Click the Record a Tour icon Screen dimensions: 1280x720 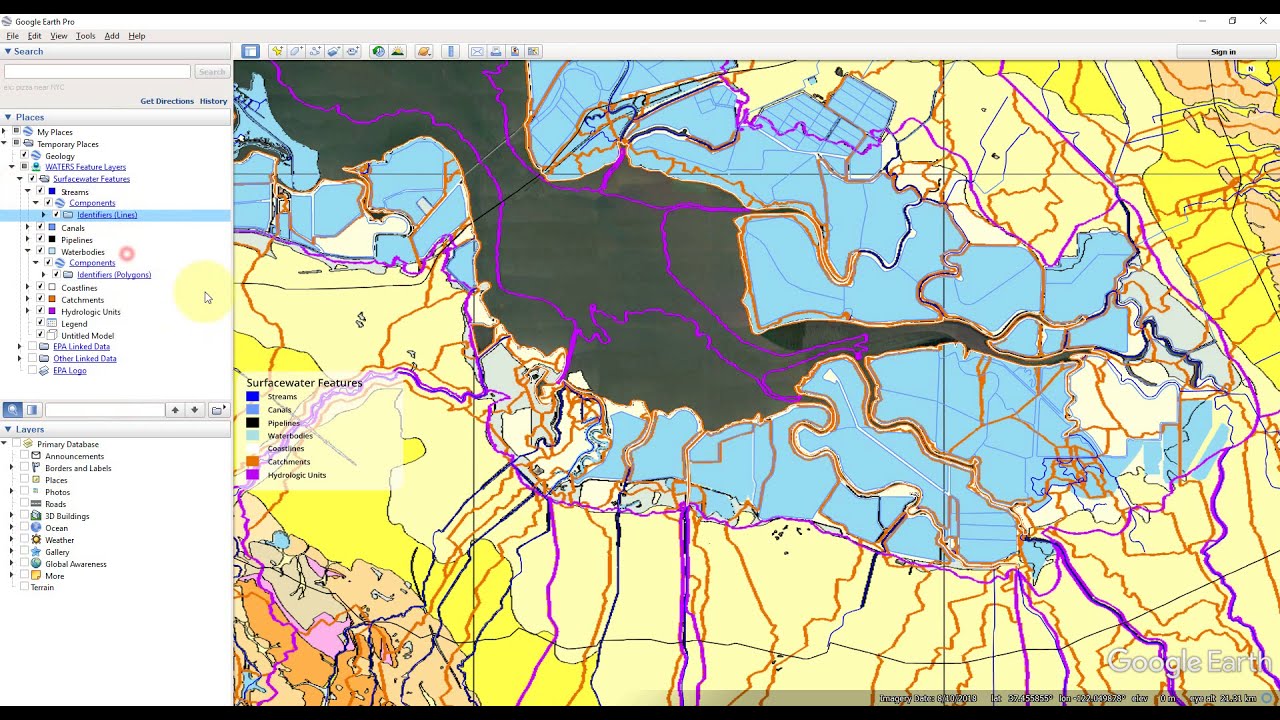pyautogui.click(x=353, y=51)
